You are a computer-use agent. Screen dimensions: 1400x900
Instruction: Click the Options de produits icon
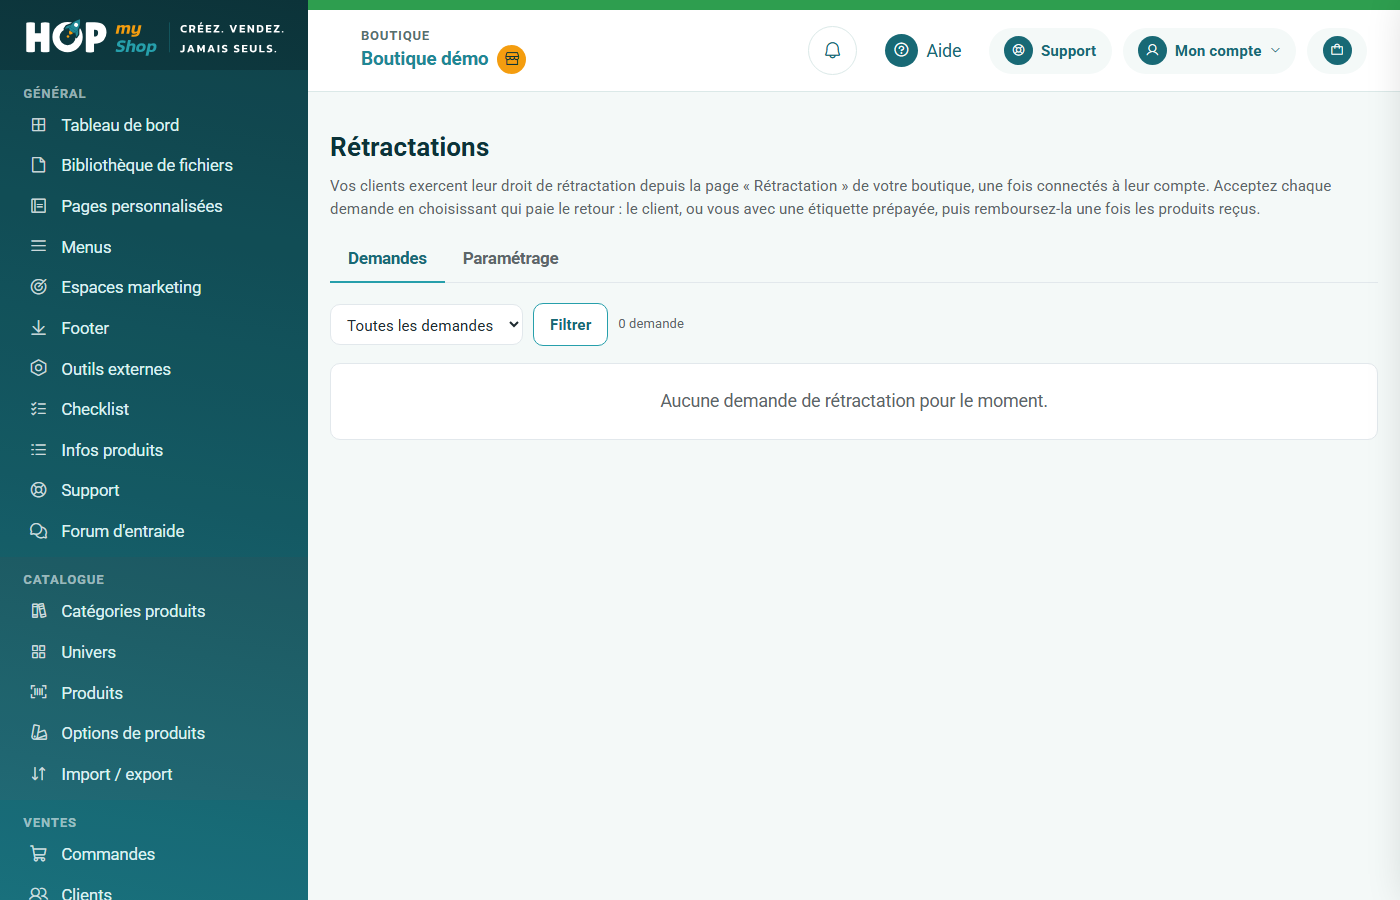click(x=39, y=733)
